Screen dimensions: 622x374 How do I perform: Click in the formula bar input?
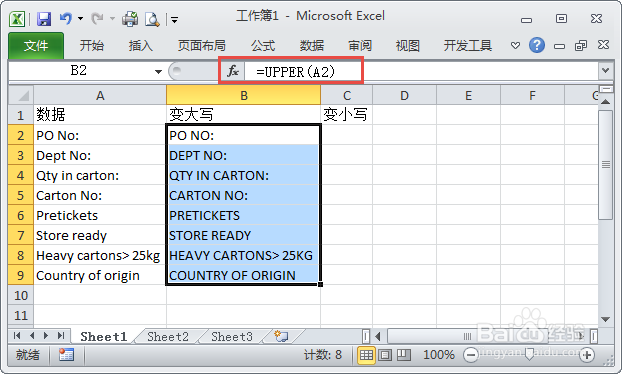click(420, 71)
